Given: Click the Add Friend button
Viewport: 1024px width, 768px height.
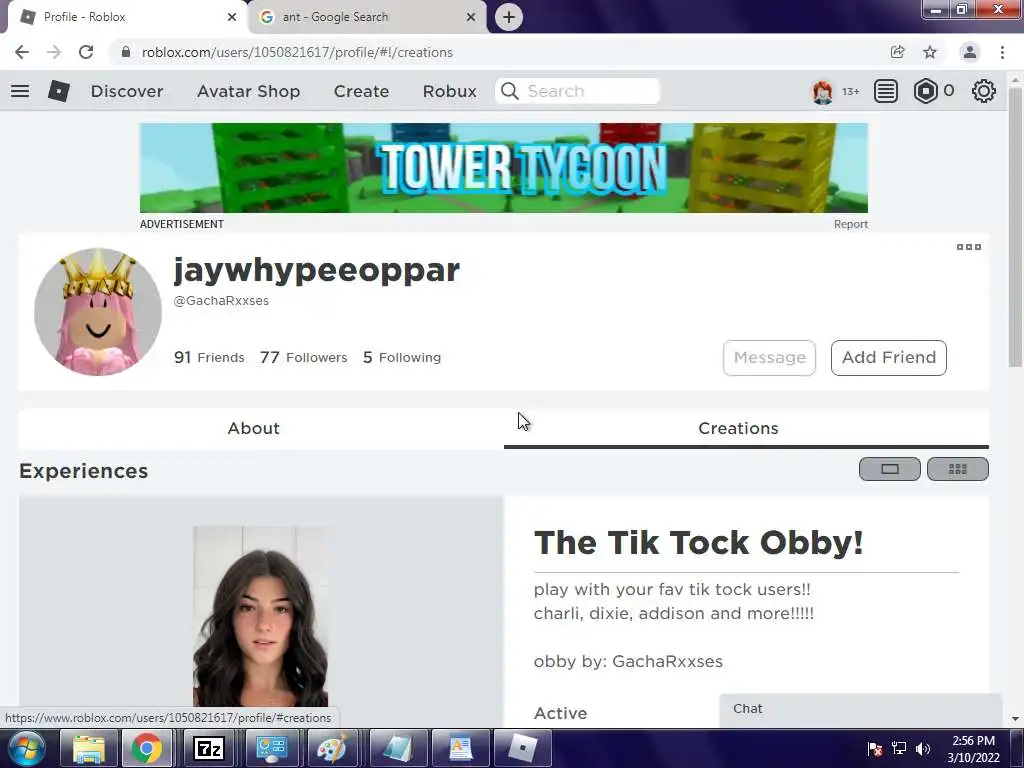Looking at the screenshot, I should click(888, 357).
